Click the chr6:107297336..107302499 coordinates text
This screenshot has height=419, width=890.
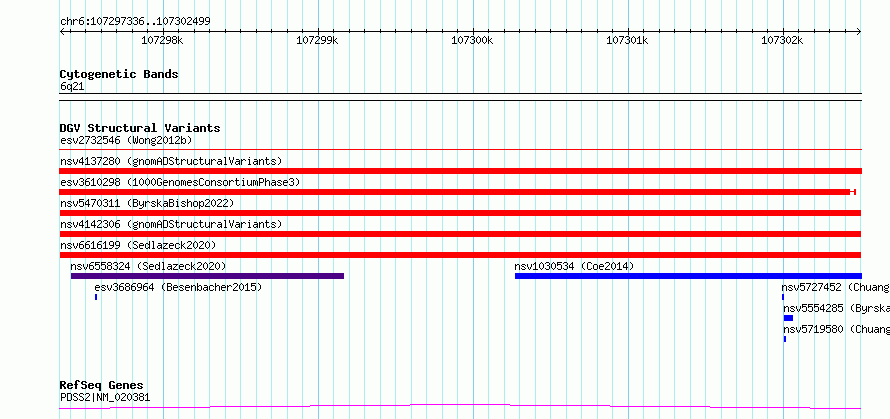[x=135, y=21]
